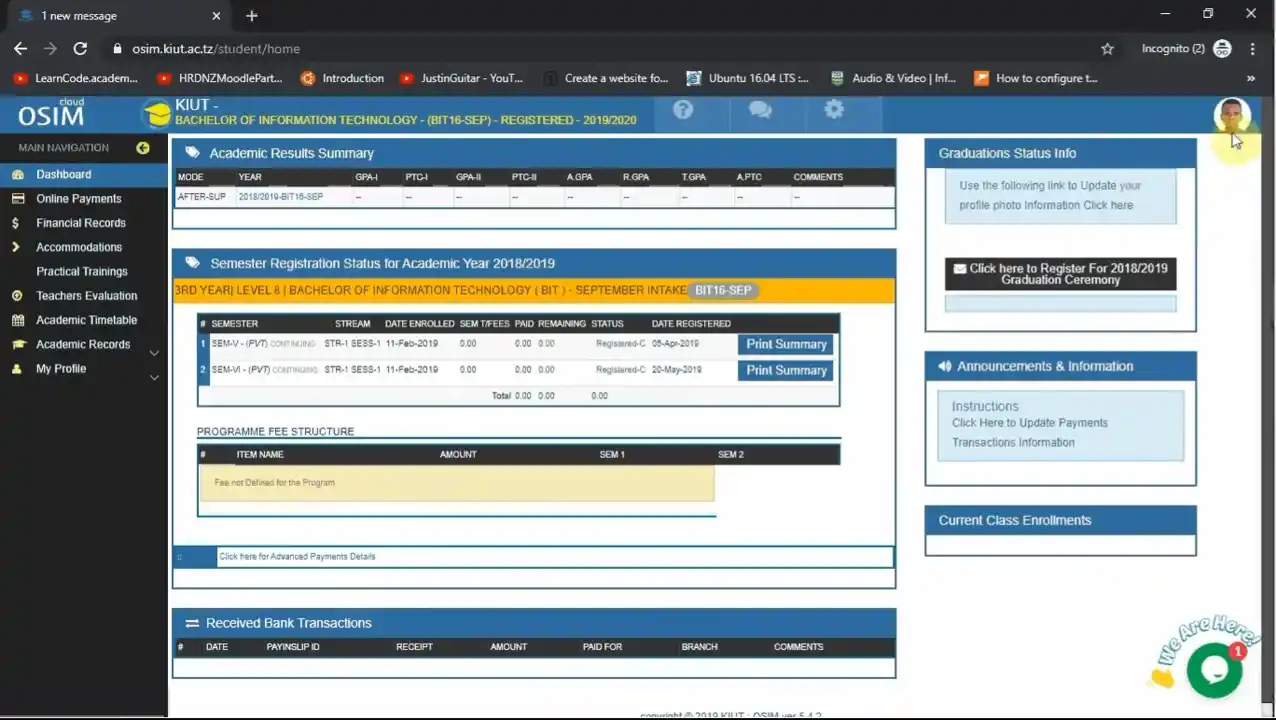
Task: Open Teachers Evaluation page
Action: click(87, 296)
